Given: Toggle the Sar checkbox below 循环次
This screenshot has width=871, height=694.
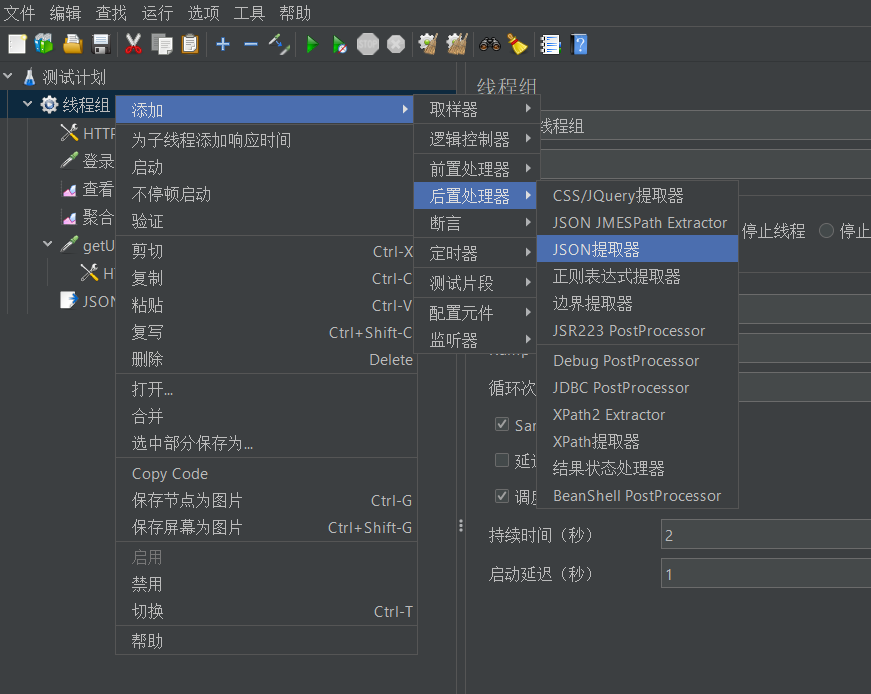Looking at the screenshot, I should (x=502, y=425).
